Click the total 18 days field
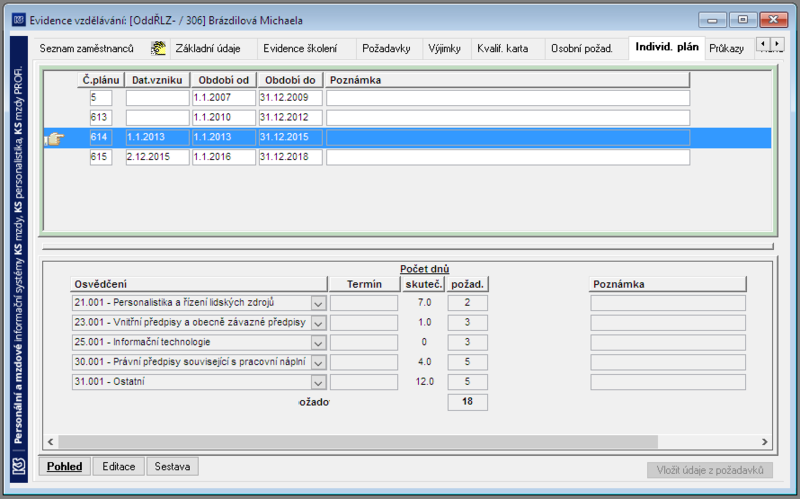800x499 pixels. 467,402
